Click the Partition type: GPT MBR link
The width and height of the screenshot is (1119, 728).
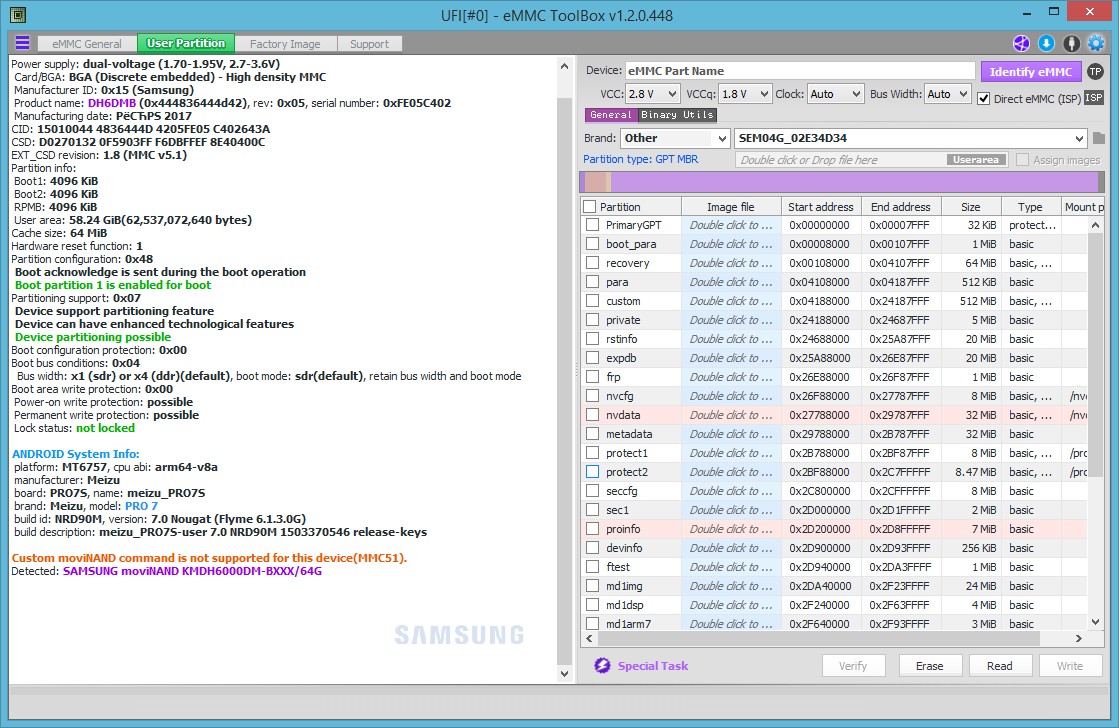[641, 159]
